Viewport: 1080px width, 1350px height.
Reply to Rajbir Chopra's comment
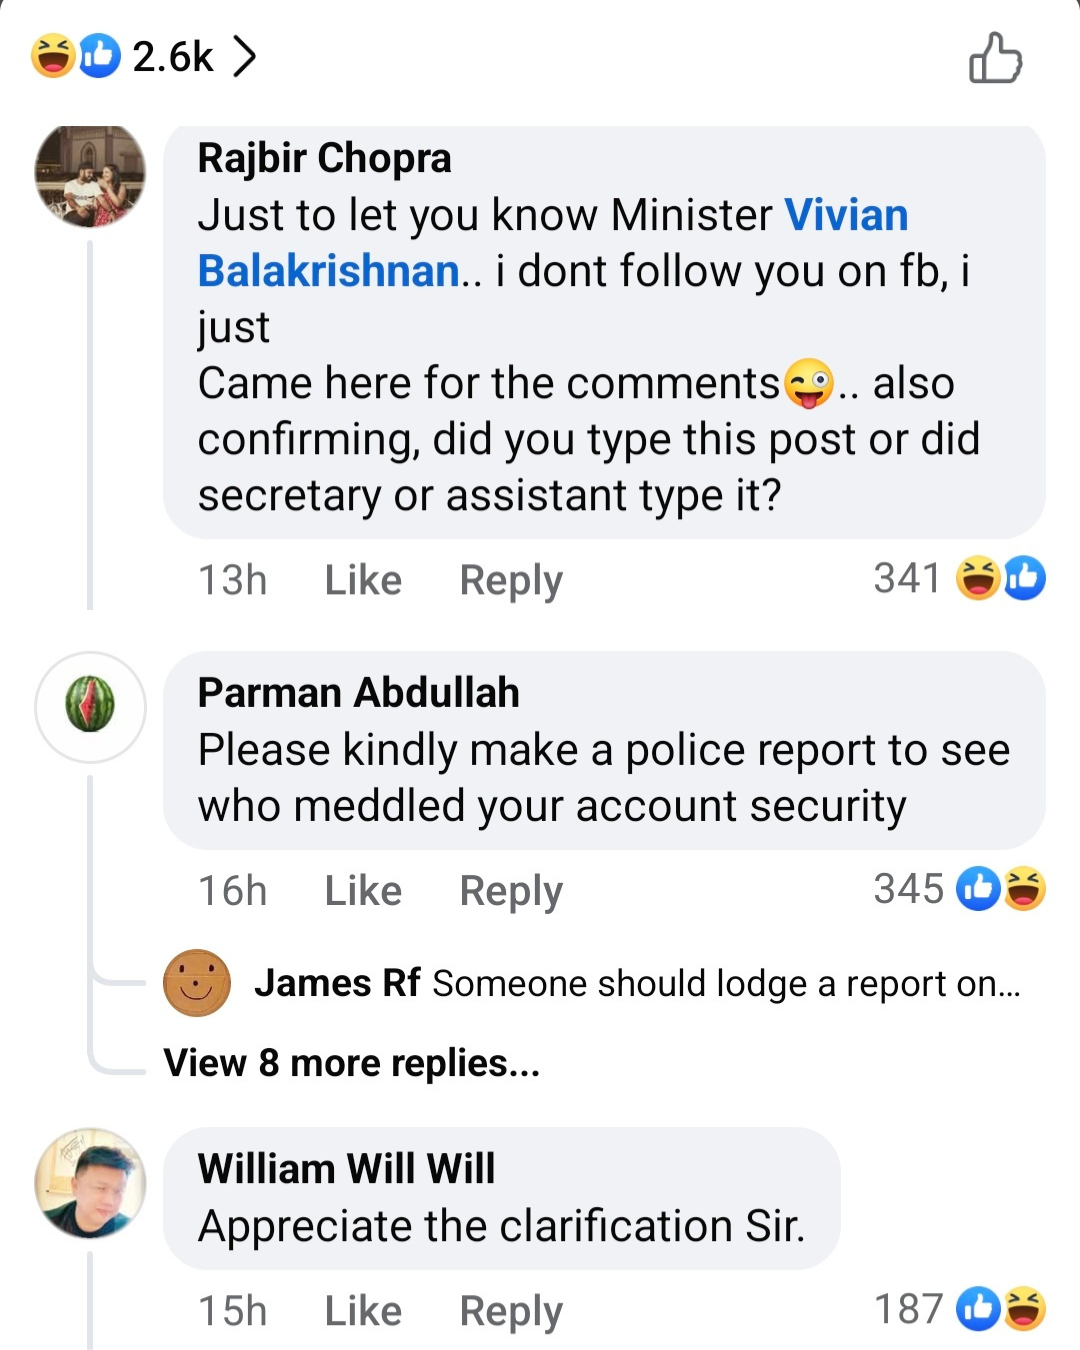[x=511, y=581]
